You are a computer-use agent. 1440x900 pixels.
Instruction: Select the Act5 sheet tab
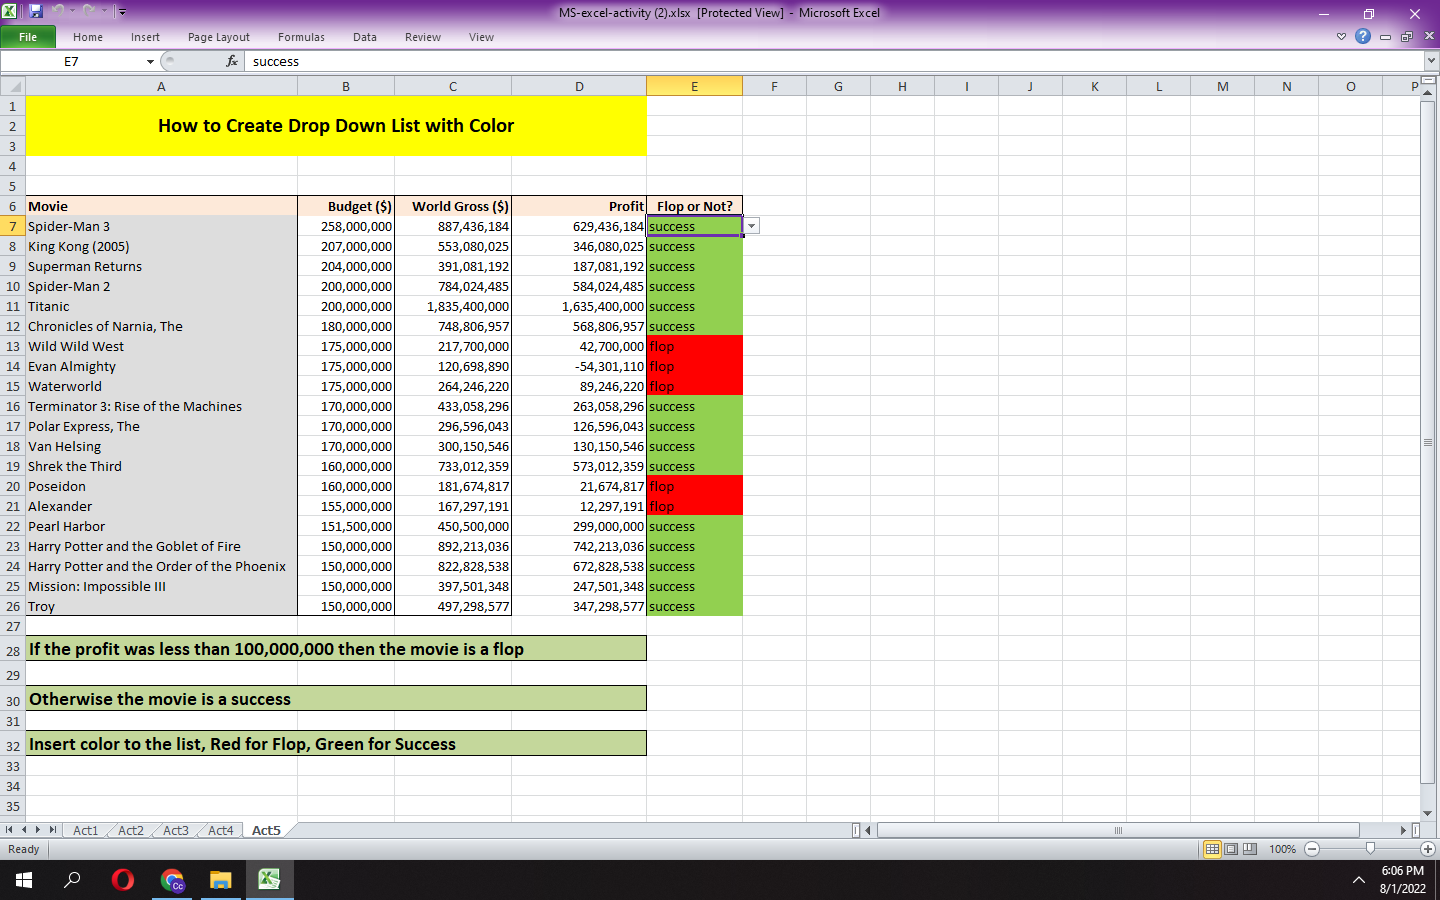pos(266,830)
